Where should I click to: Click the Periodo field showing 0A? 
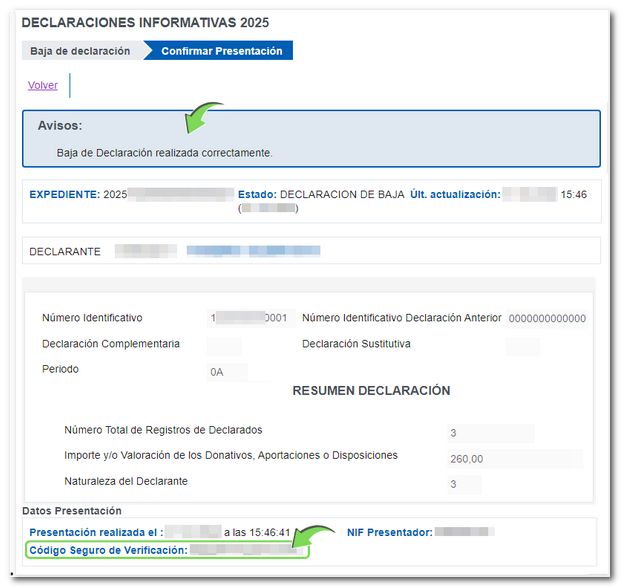226,371
